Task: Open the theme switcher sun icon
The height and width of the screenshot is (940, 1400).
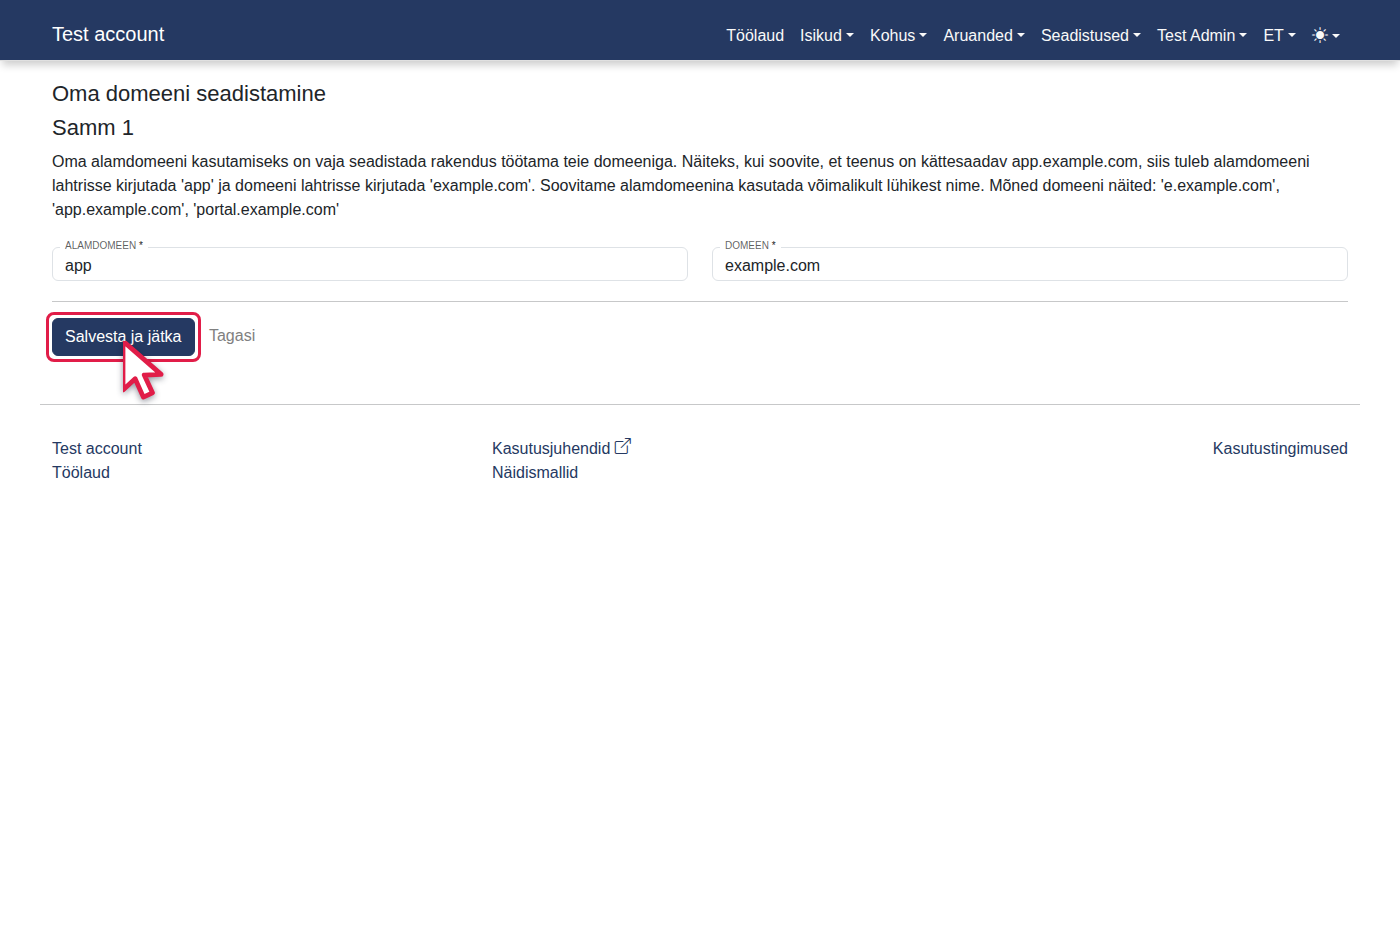Action: point(1325,35)
